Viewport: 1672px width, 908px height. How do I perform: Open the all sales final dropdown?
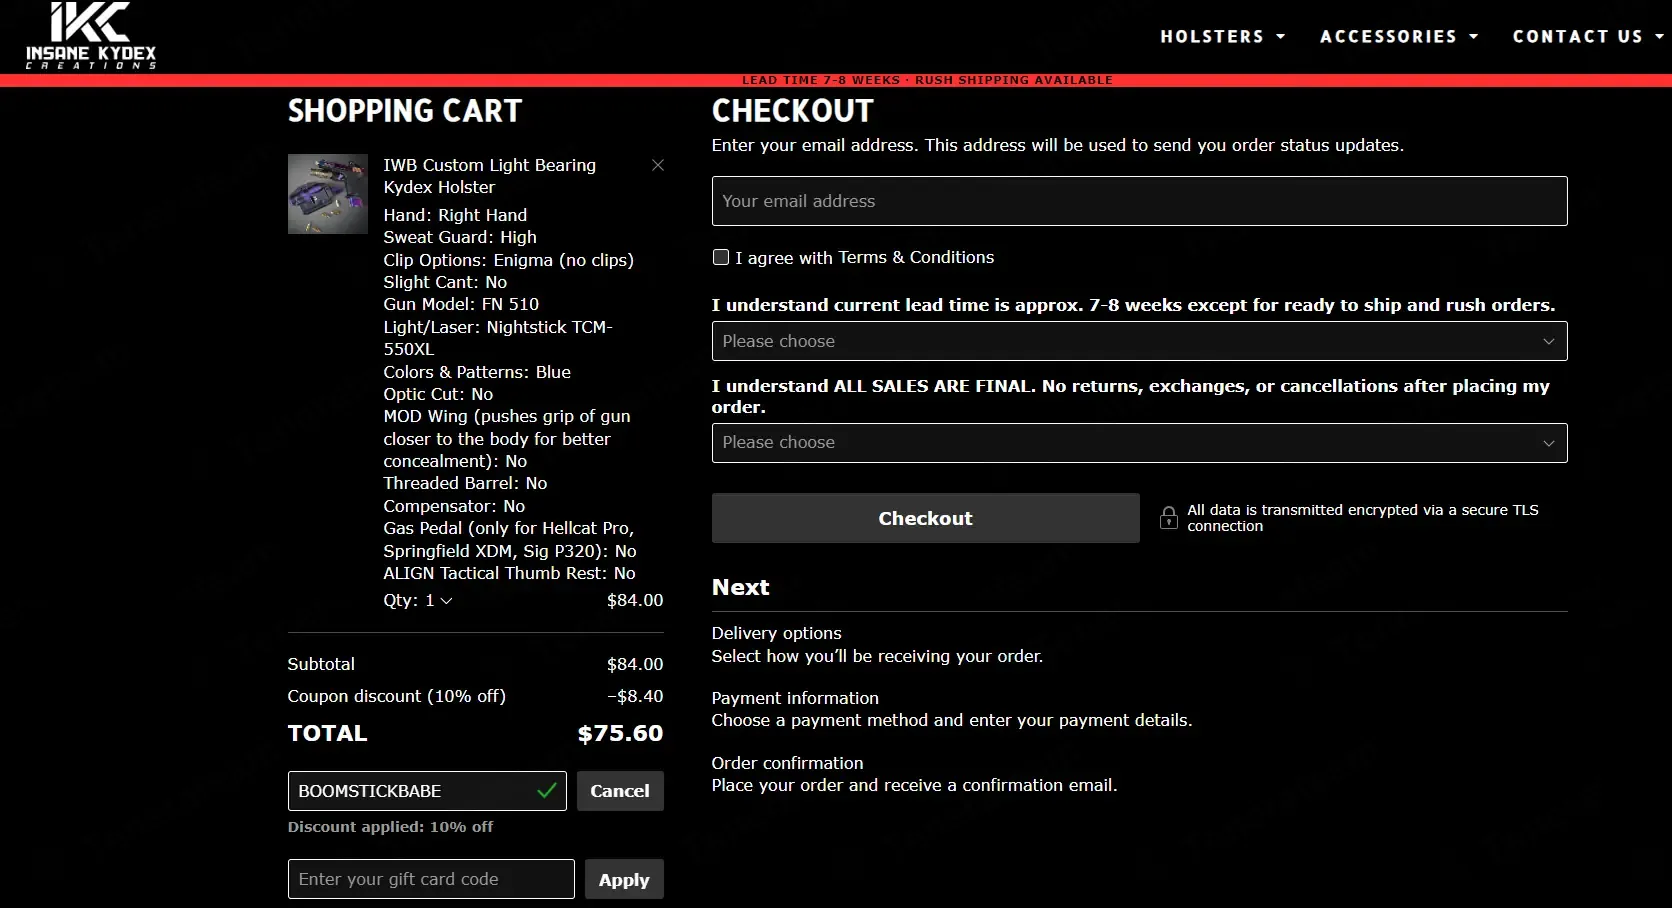[x=1139, y=443]
